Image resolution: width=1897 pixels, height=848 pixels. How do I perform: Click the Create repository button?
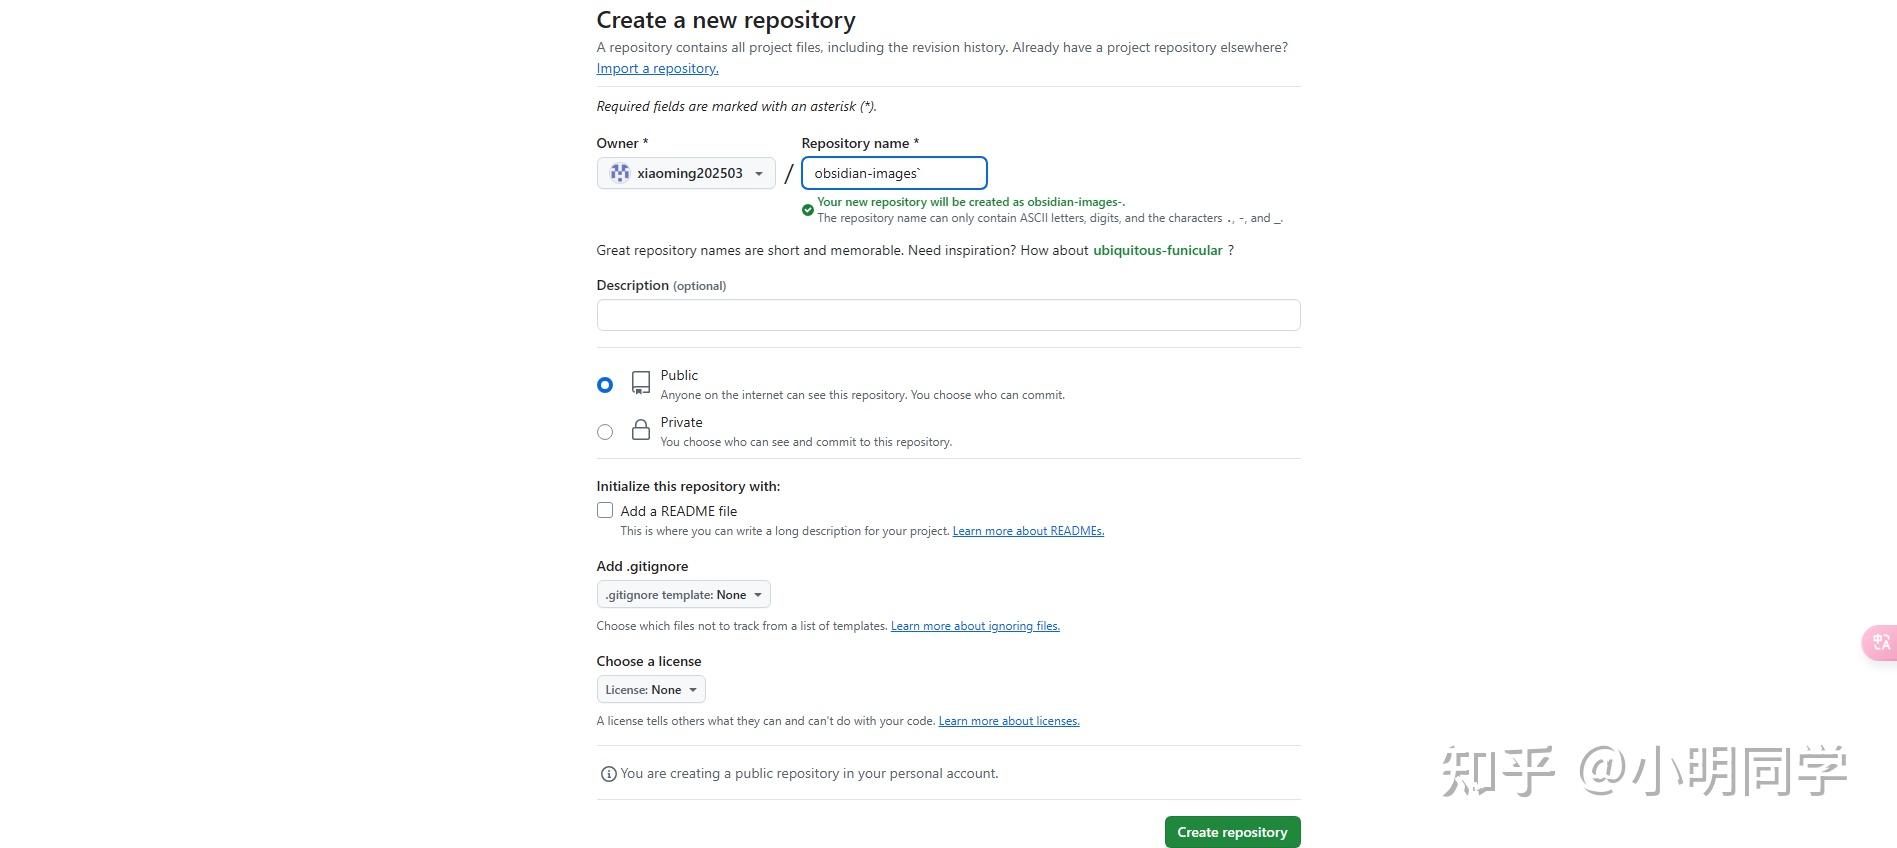point(1232,832)
